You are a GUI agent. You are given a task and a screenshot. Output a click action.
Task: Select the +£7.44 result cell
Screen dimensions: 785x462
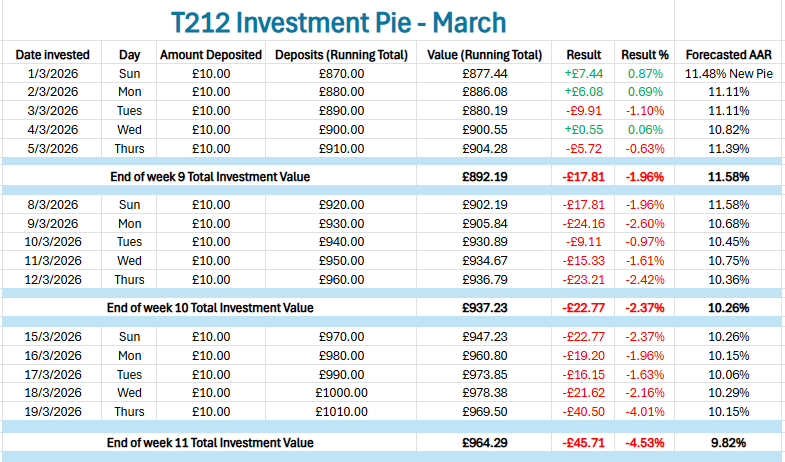point(584,74)
